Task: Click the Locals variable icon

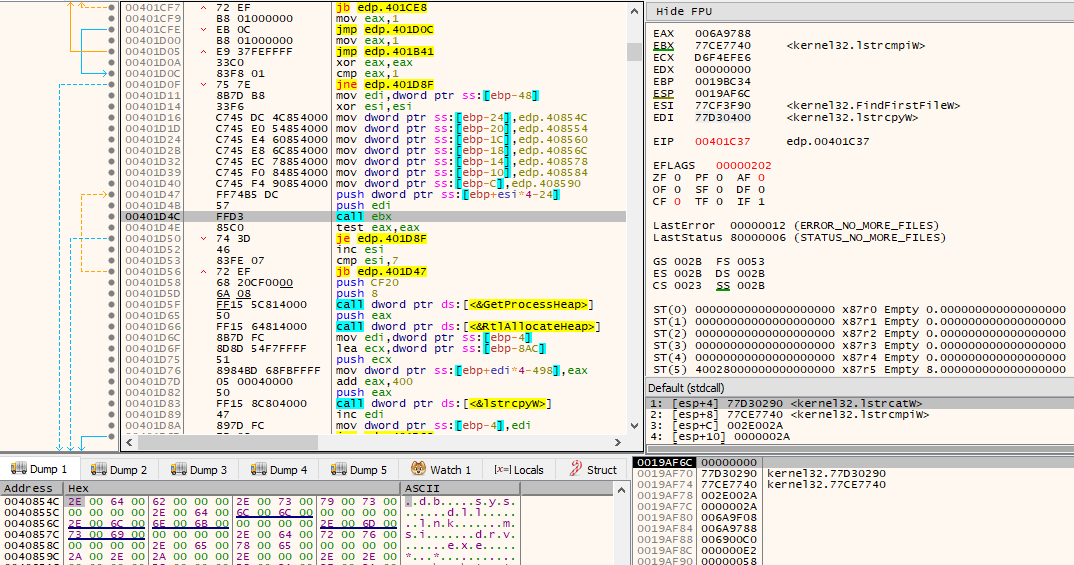Action: pyautogui.click(x=502, y=470)
